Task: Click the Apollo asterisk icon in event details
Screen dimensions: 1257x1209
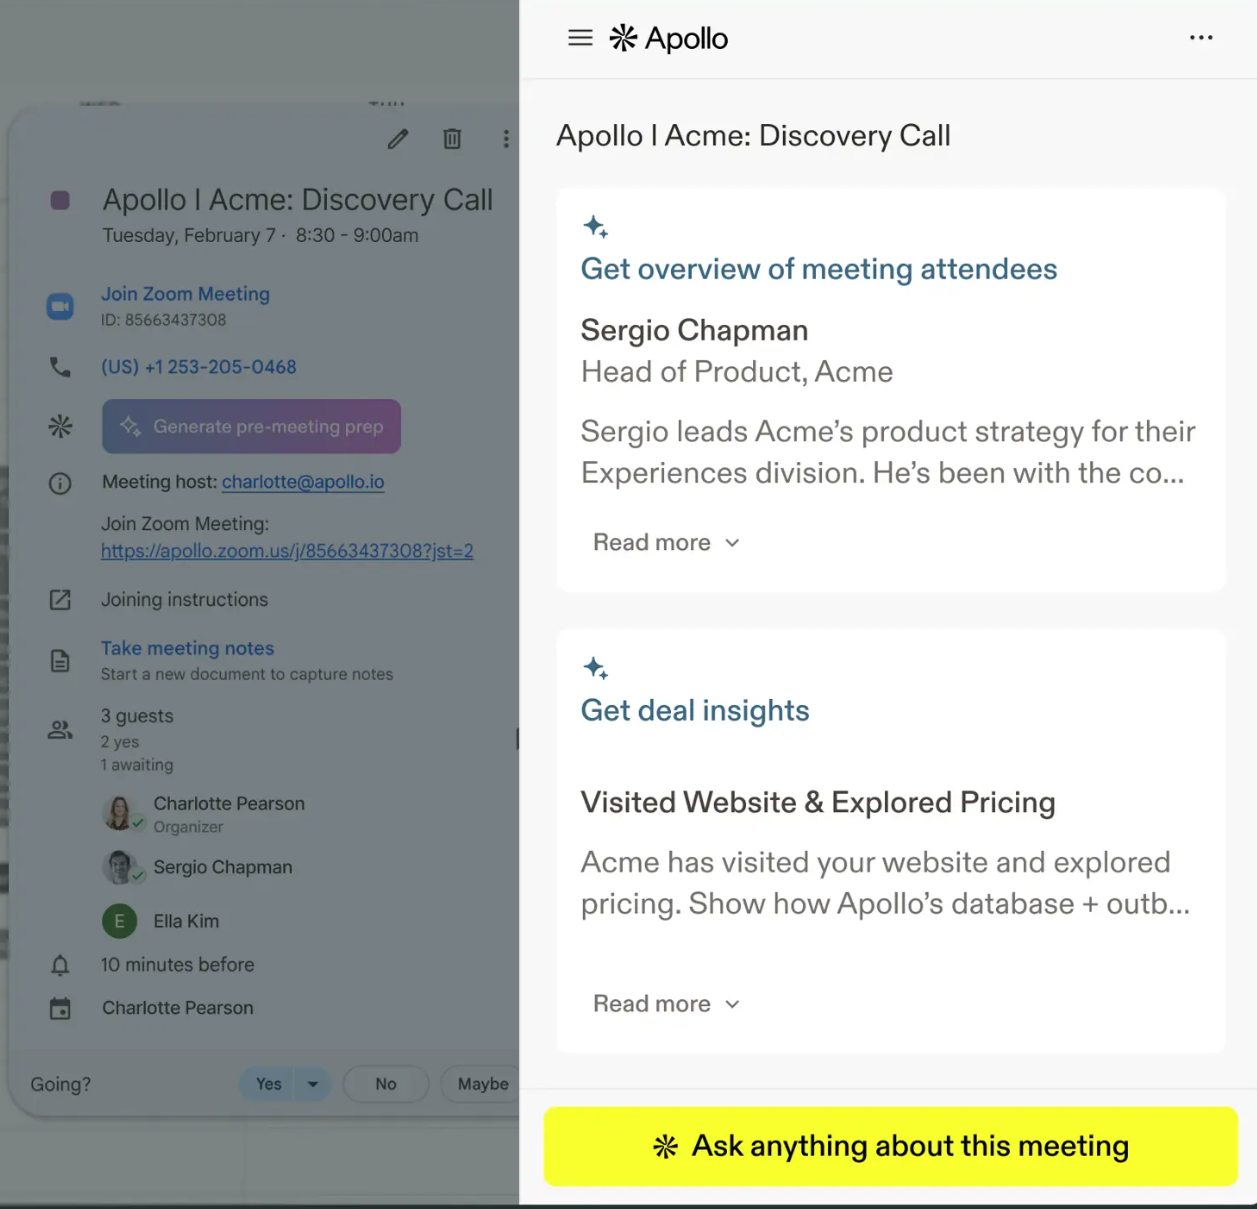Action: click(x=60, y=426)
